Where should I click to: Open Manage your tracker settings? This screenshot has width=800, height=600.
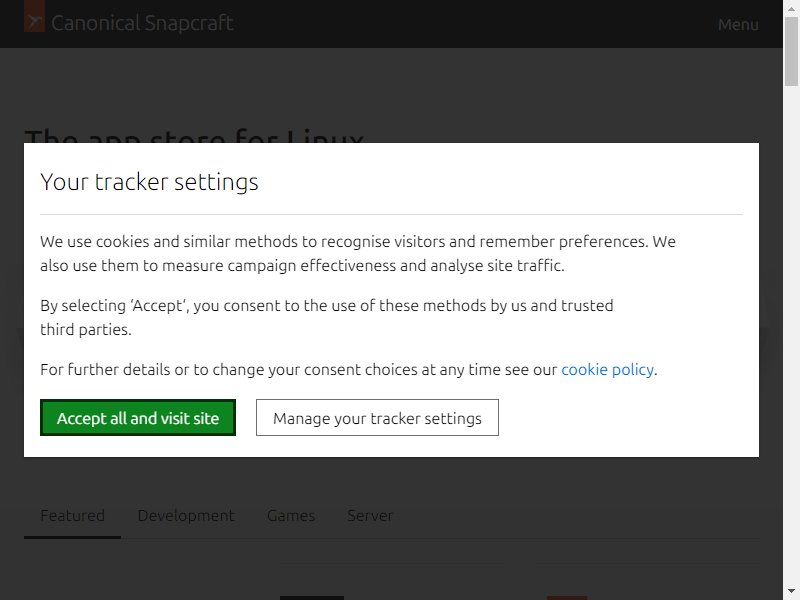tap(377, 417)
